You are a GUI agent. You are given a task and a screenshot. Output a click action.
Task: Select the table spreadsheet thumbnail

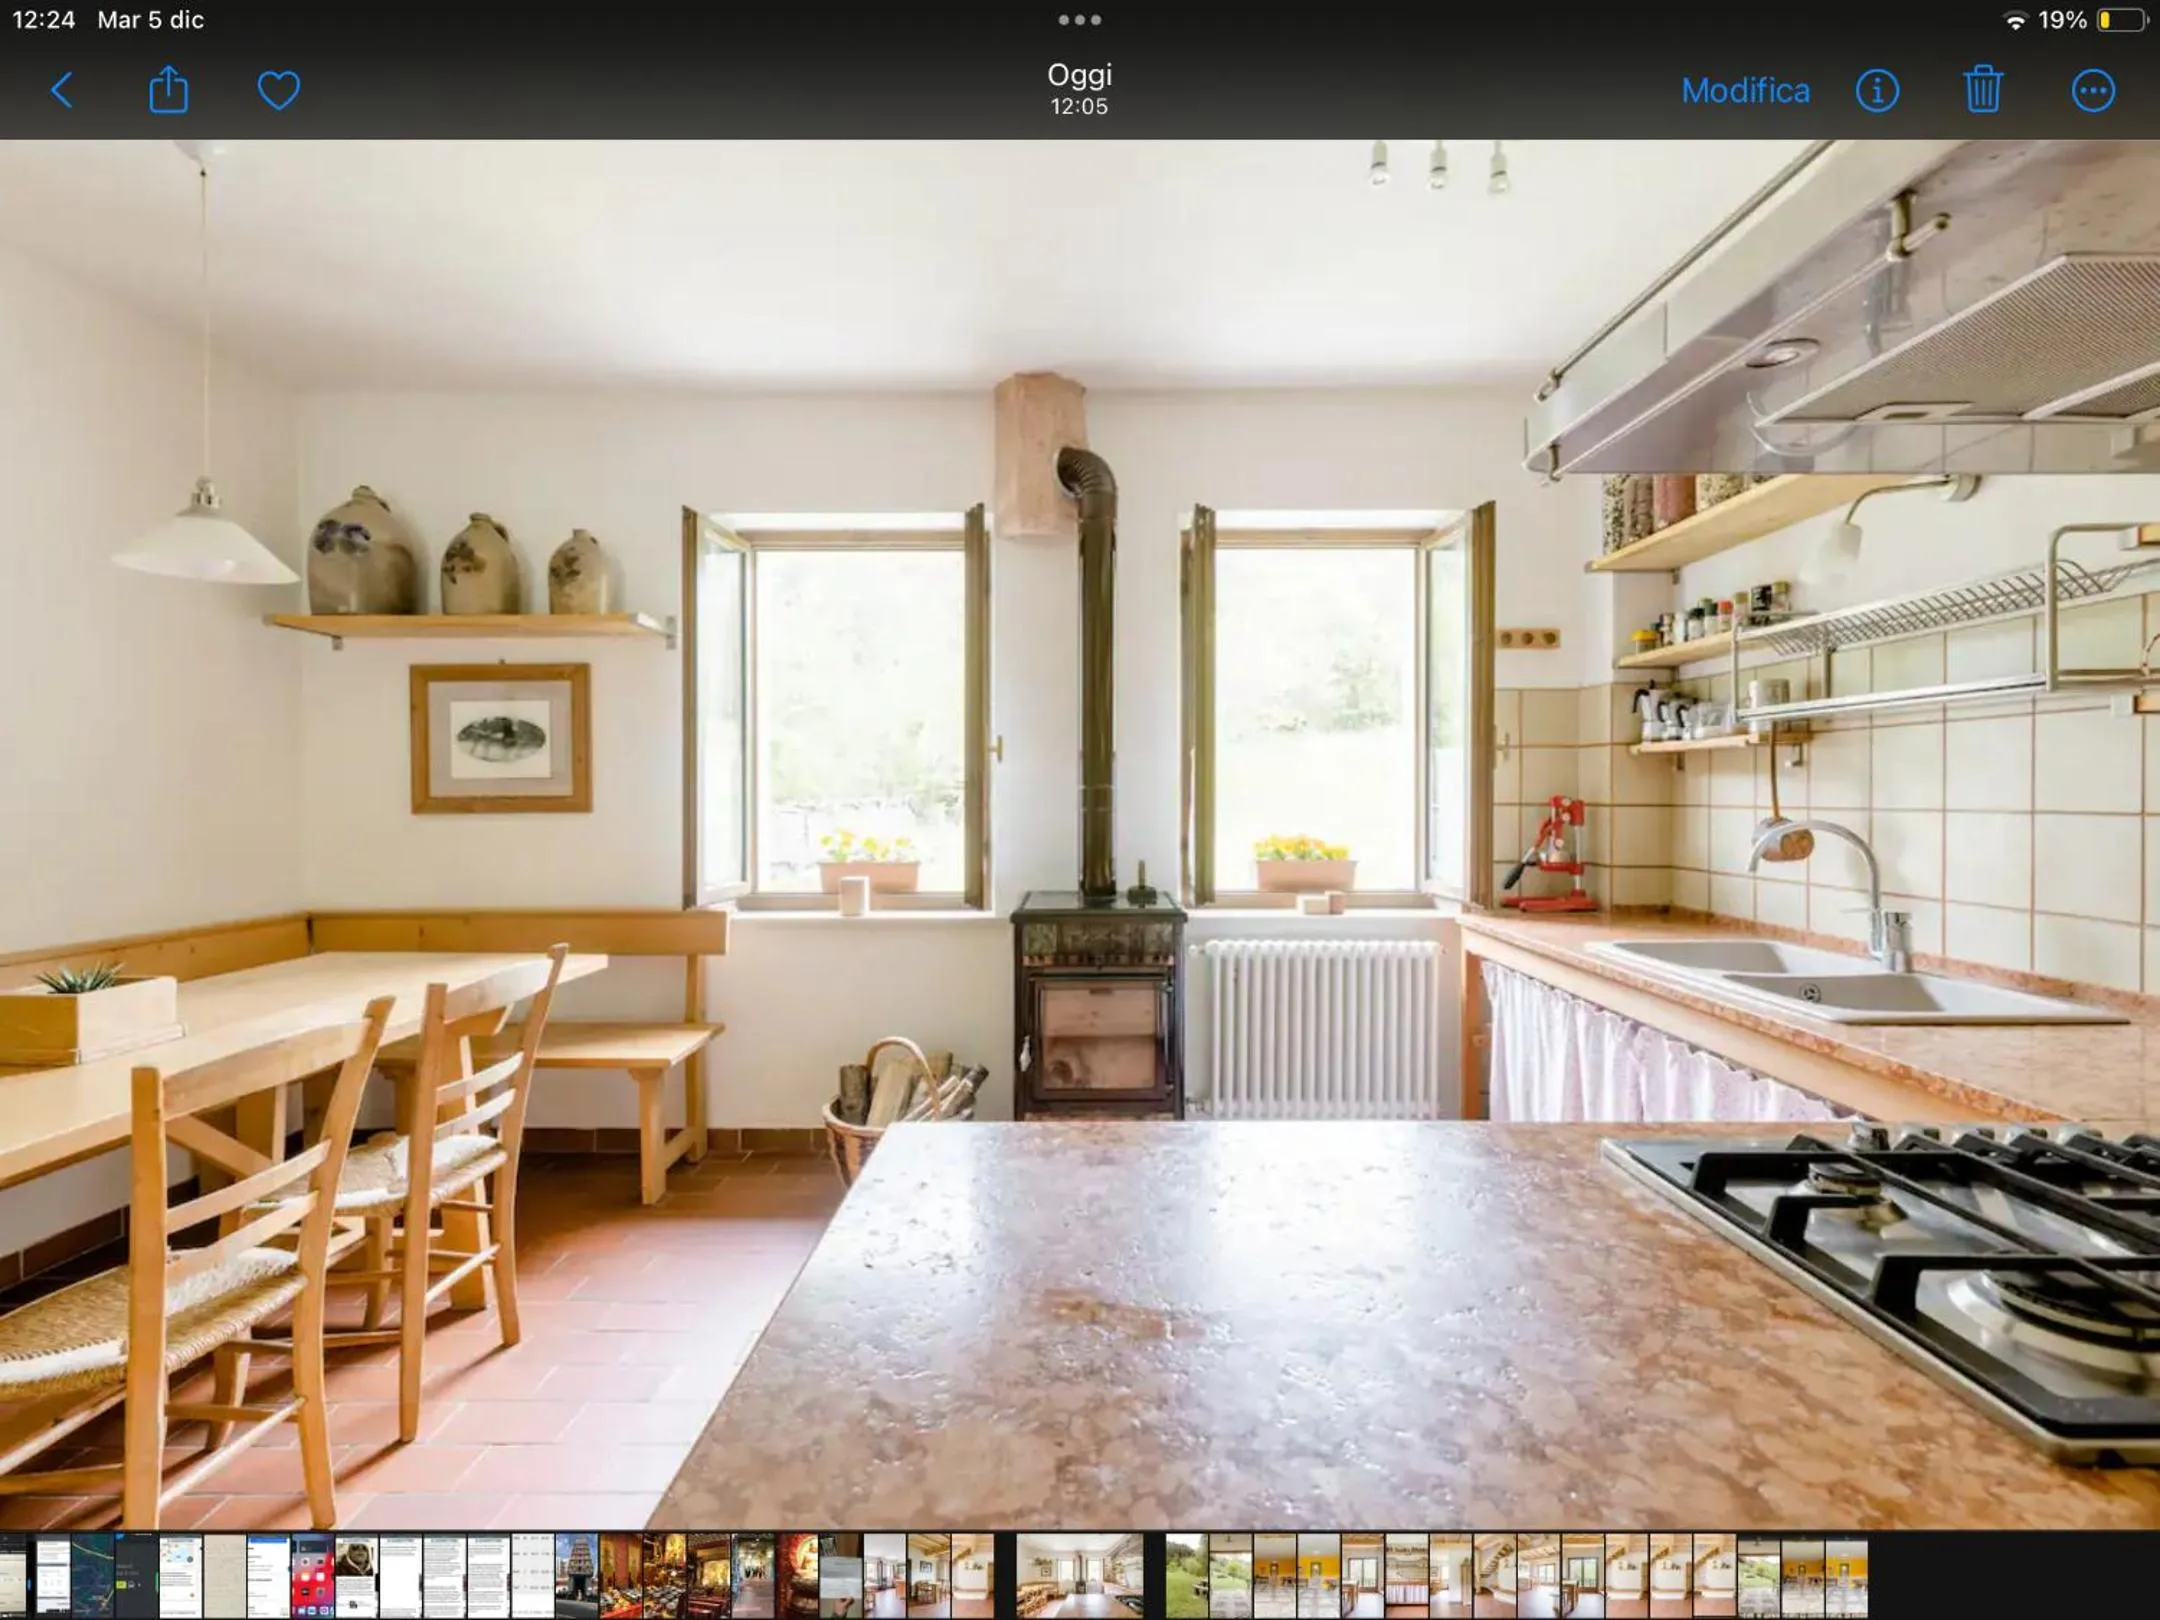(533, 1576)
